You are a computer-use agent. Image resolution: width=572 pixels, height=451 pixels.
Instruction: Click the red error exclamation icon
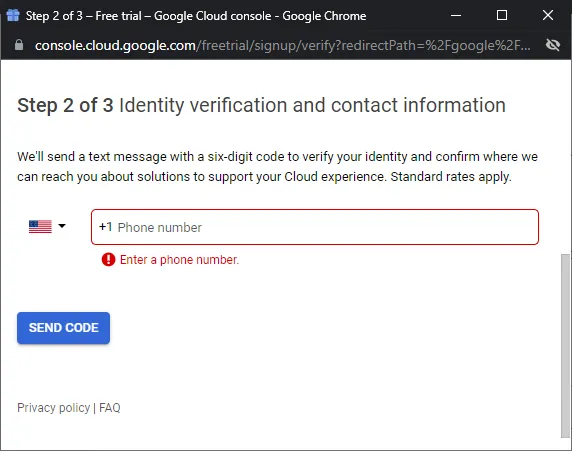(108, 259)
